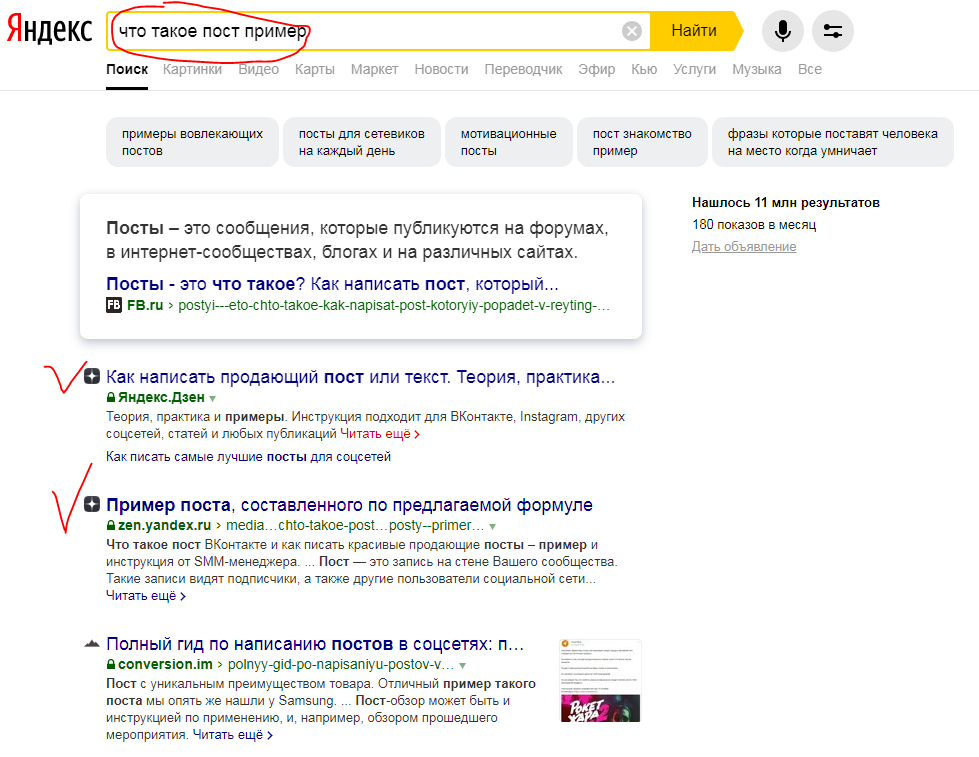Open the Музыка tab
The width and height of the screenshot is (979, 757).
tap(757, 69)
